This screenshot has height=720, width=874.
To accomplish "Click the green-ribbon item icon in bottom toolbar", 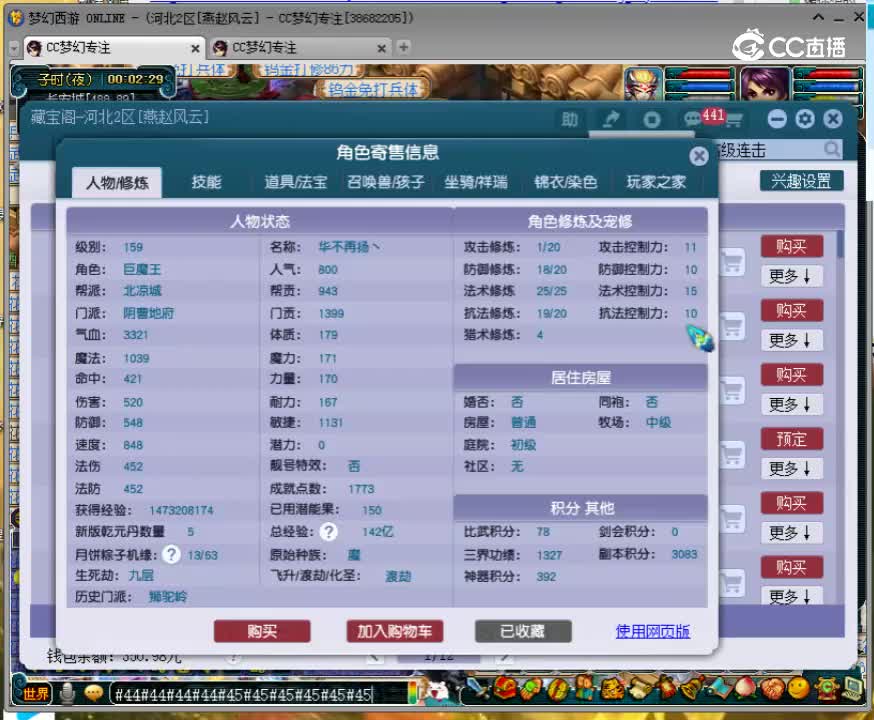I will 531,690.
